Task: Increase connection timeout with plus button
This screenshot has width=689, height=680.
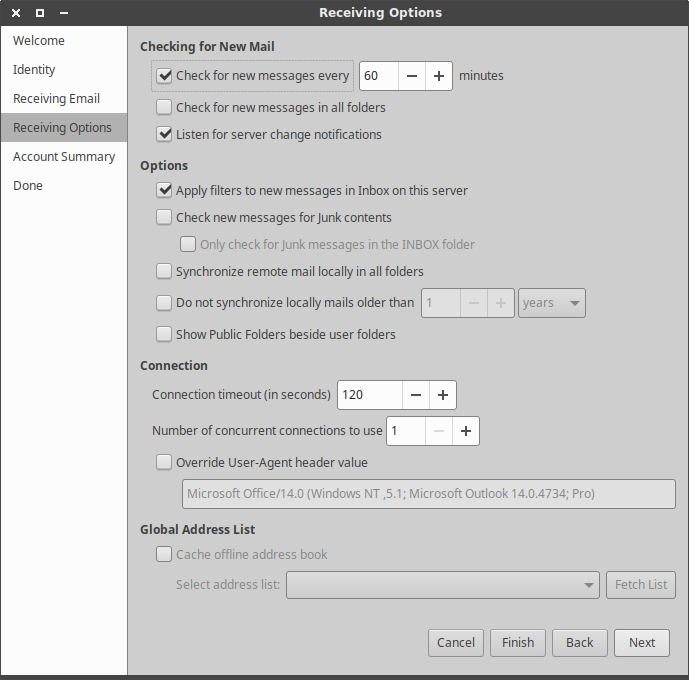Action: 443,395
